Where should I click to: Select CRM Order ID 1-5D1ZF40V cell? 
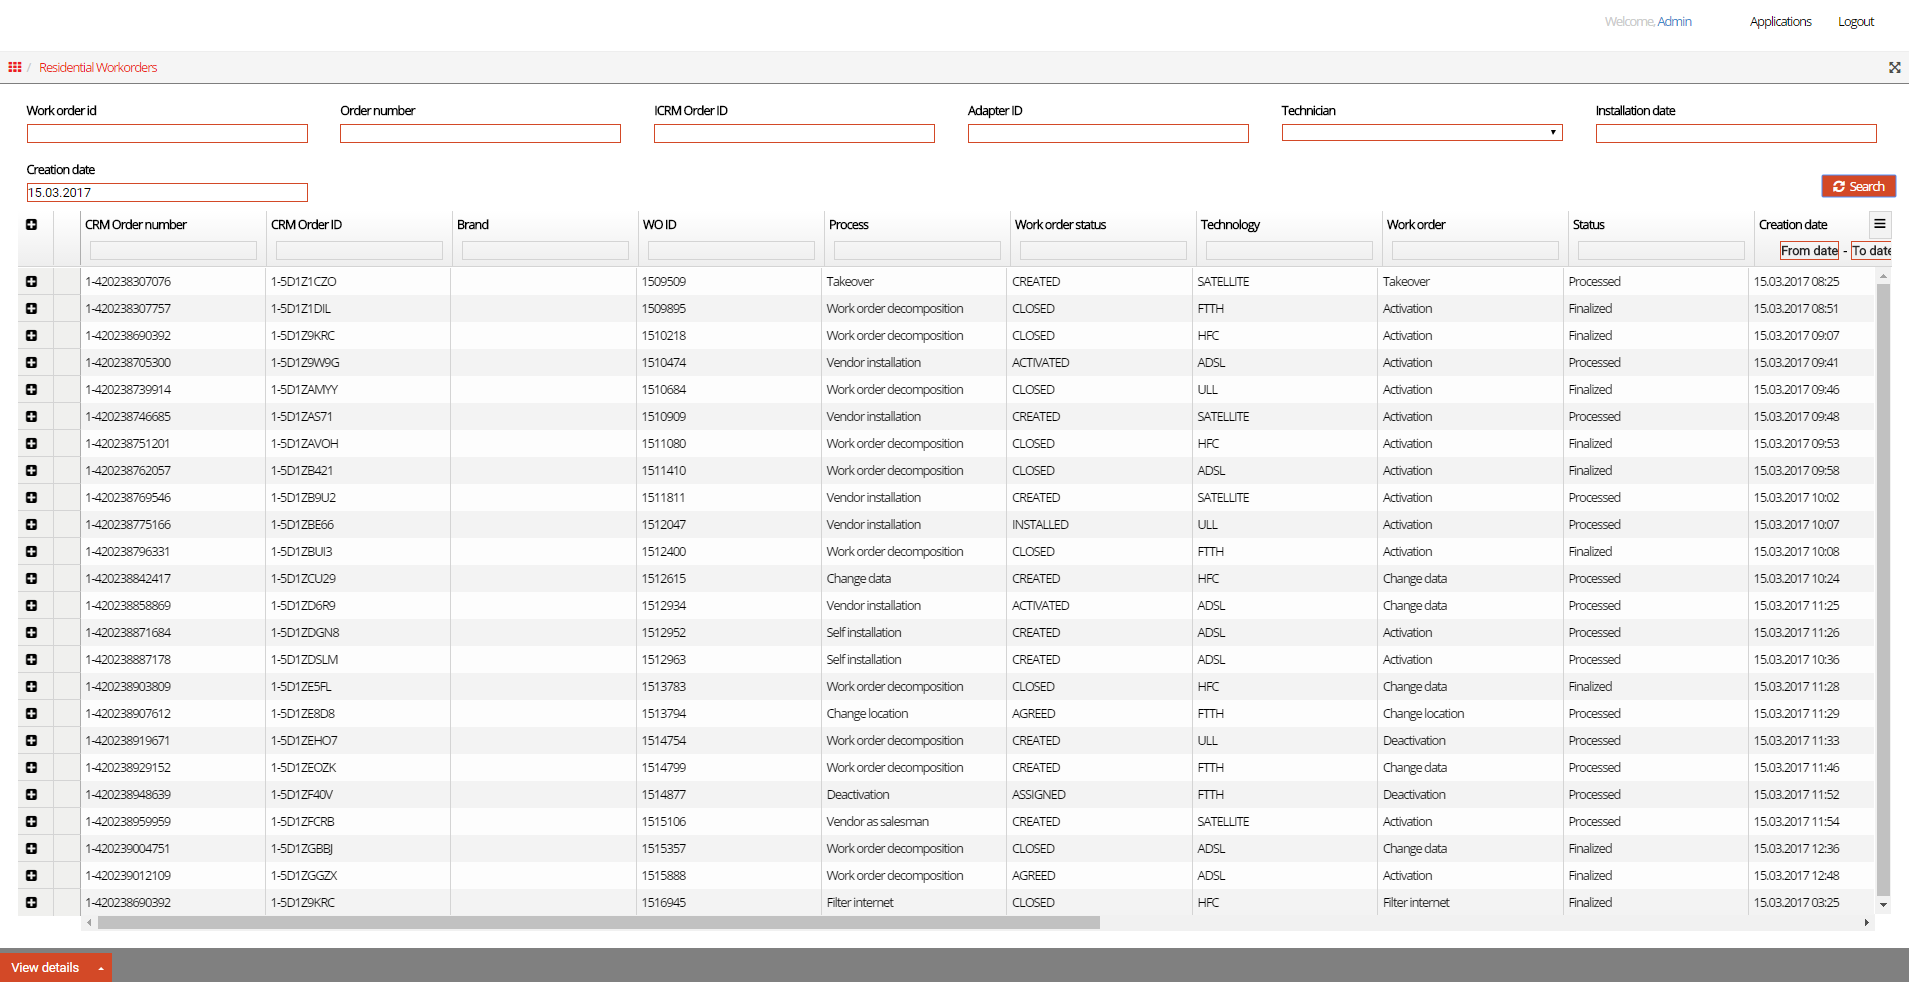(x=358, y=795)
